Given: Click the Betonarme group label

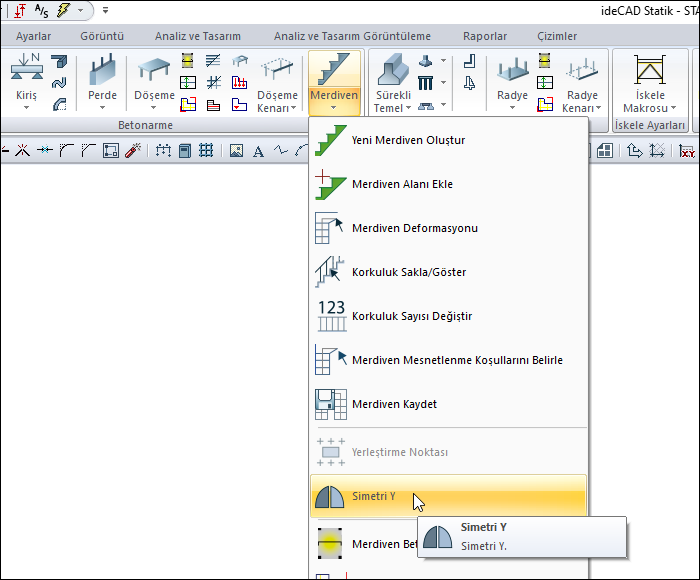Looking at the screenshot, I should 145,125.
